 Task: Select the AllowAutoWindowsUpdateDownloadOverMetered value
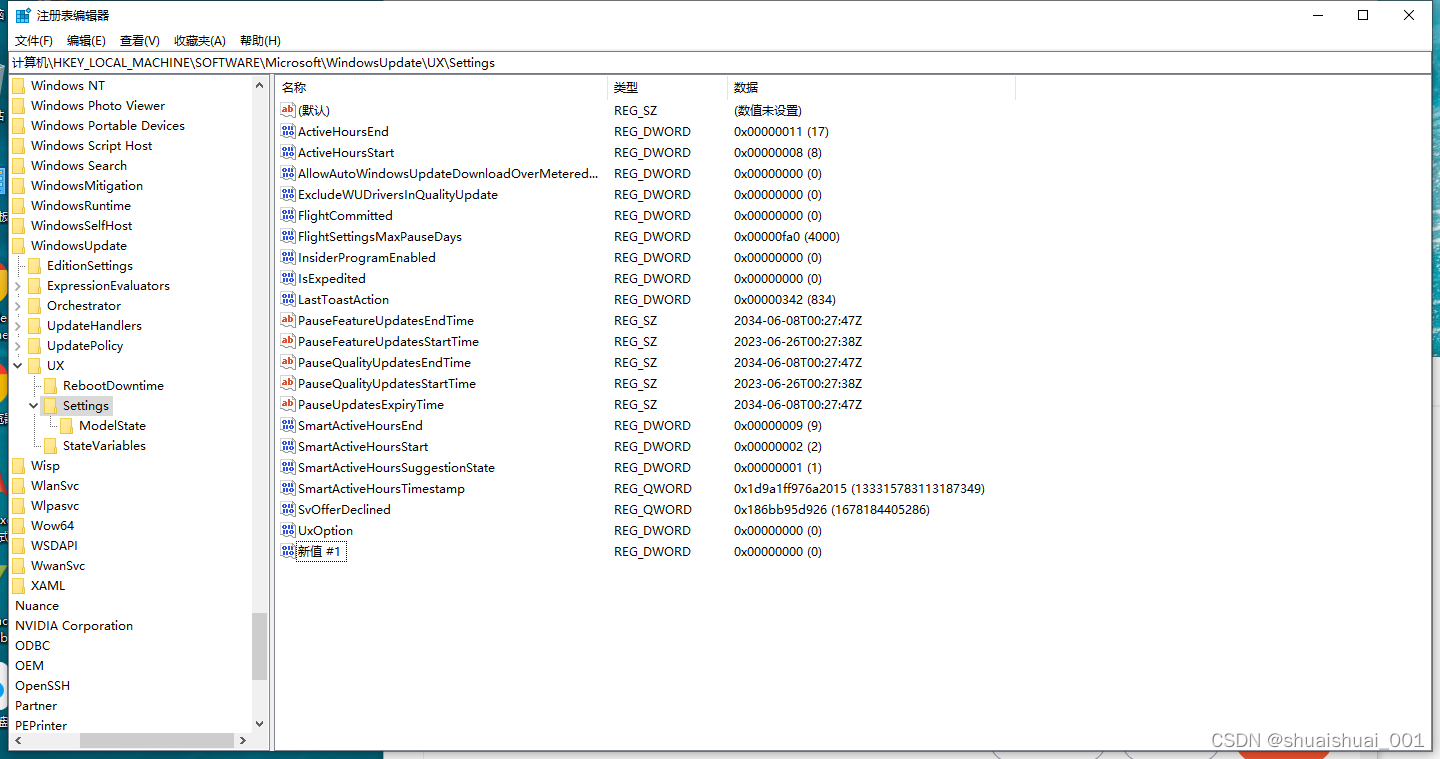(x=447, y=173)
